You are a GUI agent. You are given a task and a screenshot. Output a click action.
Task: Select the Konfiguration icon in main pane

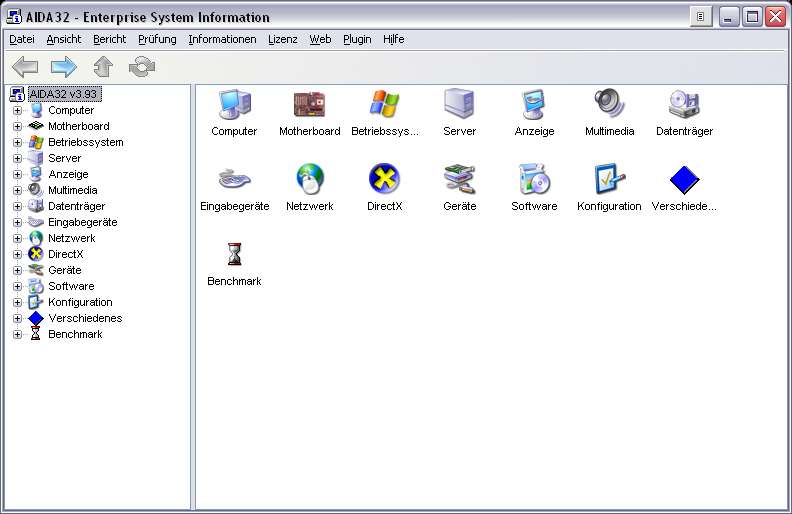coord(609,179)
